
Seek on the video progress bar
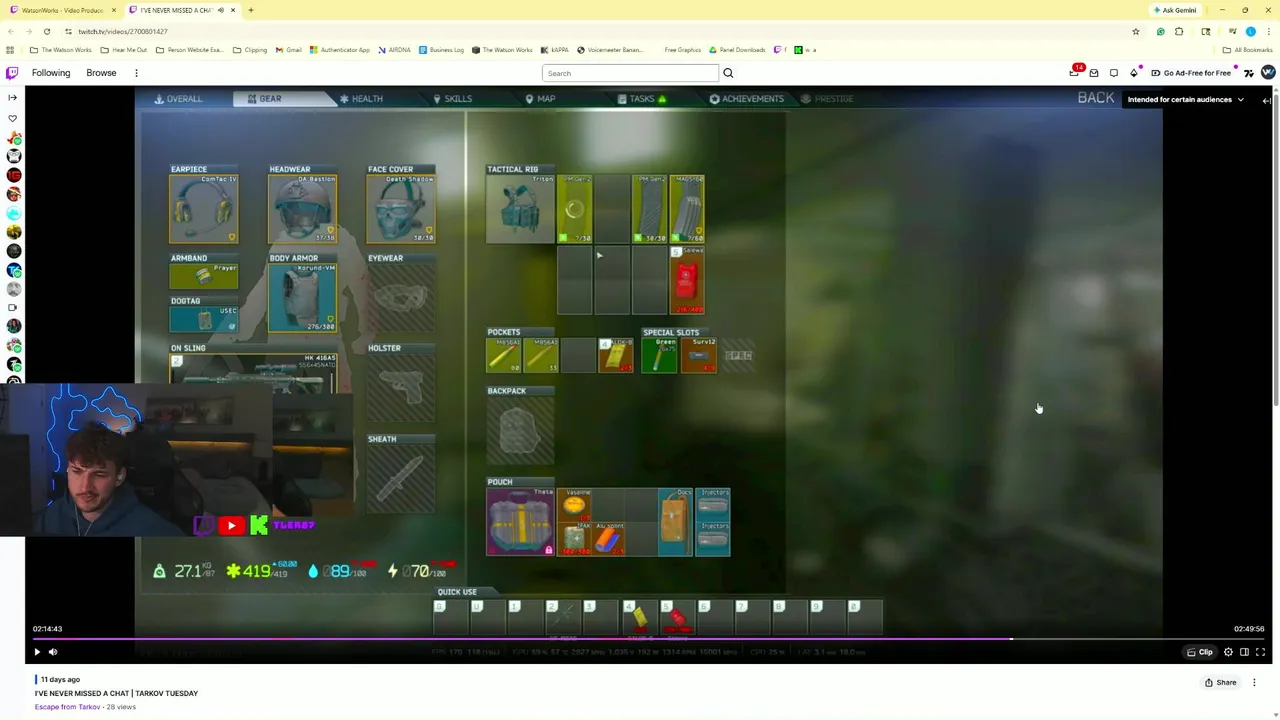pyautogui.click(x=650, y=638)
